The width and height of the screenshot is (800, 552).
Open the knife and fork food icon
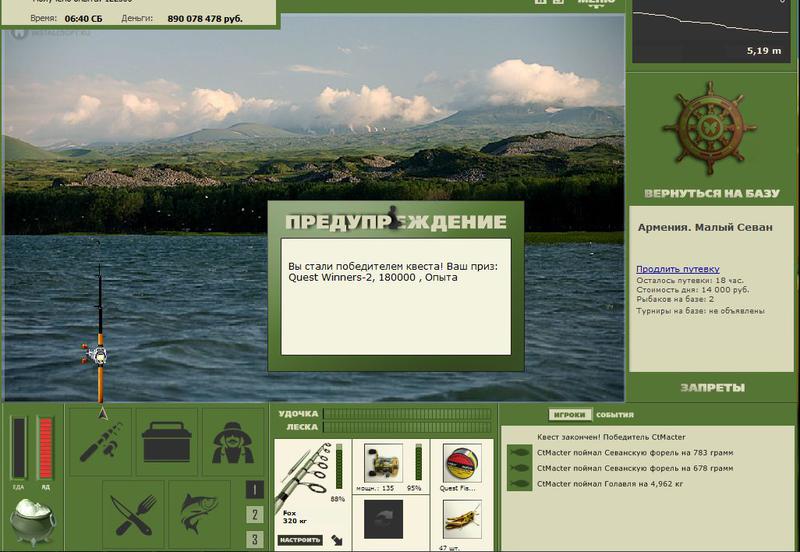coord(134,514)
